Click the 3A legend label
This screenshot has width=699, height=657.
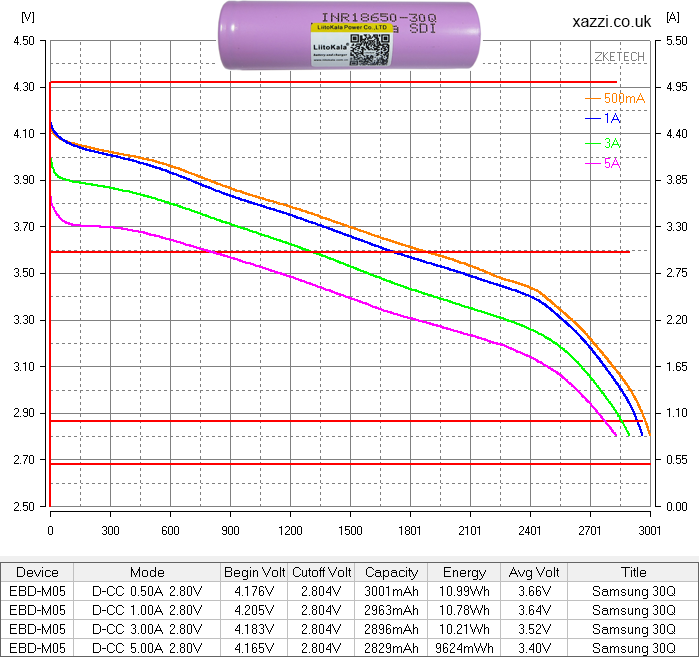click(x=612, y=143)
